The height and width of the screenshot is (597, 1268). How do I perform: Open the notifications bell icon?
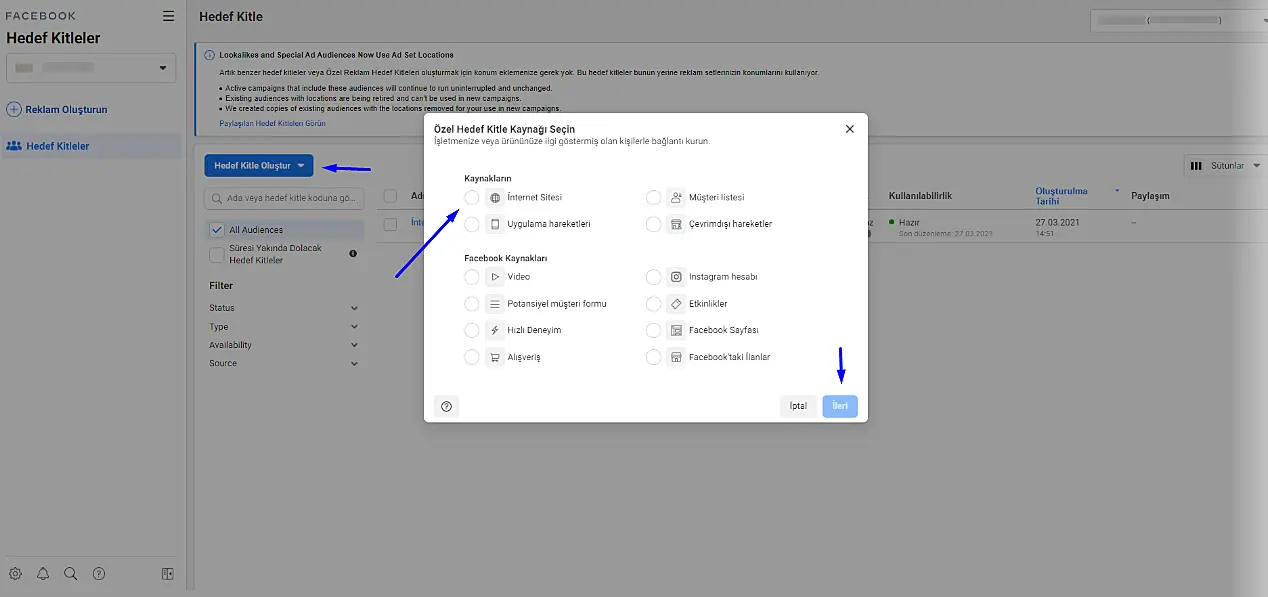click(43, 574)
